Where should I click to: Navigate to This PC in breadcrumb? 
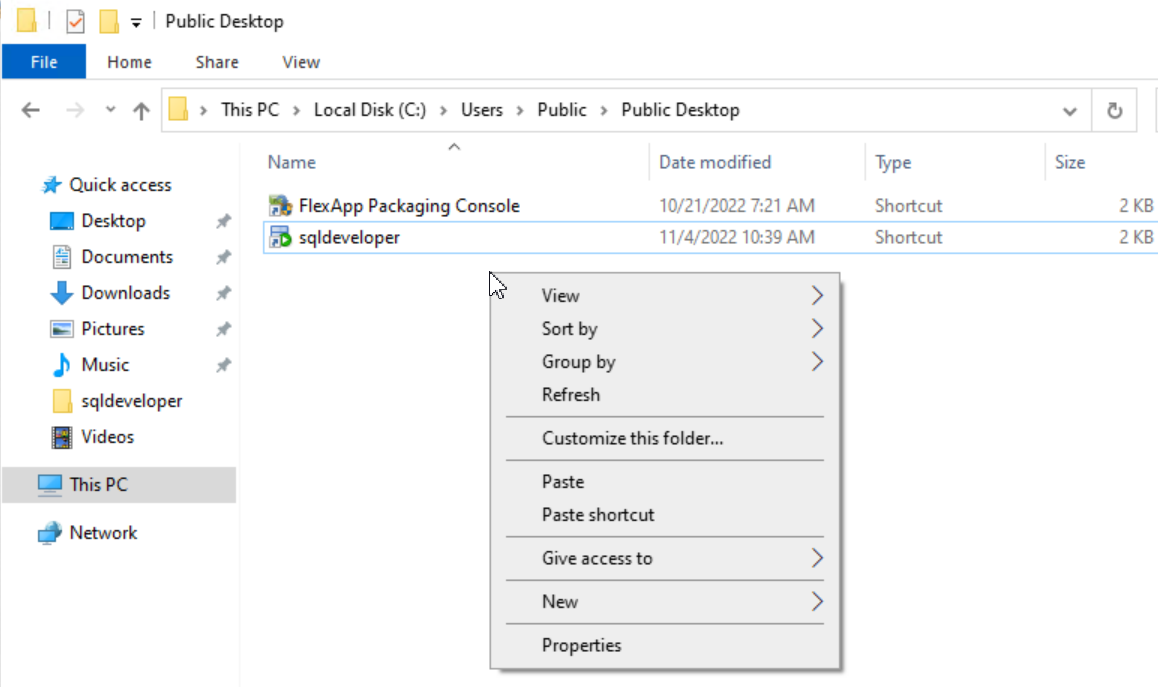point(250,109)
